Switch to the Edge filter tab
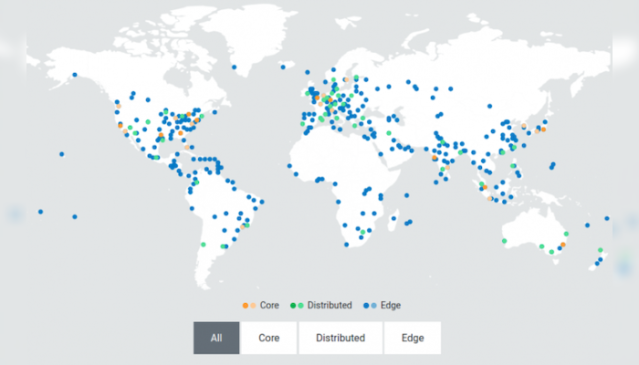Viewport: 639px width, 365px height. click(x=412, y=338)
